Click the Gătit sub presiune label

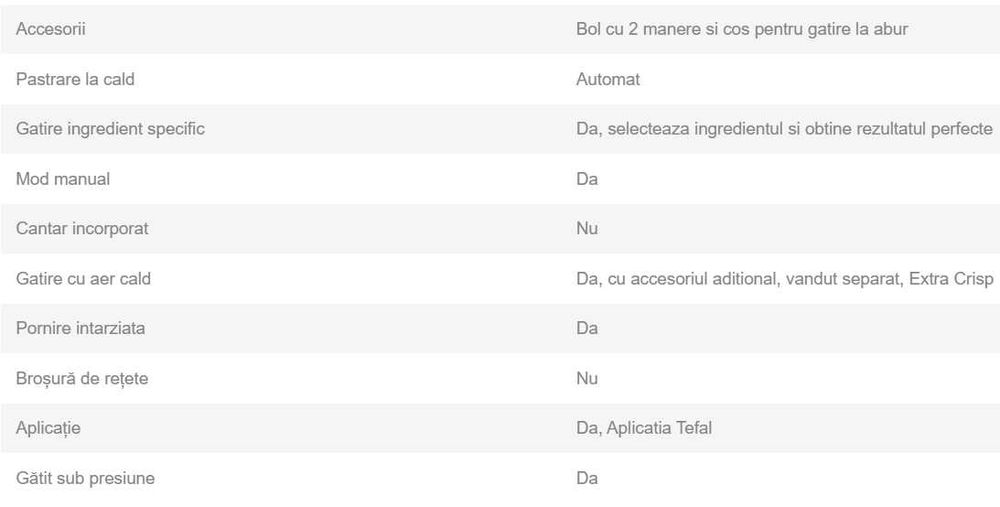coord(85,478)
